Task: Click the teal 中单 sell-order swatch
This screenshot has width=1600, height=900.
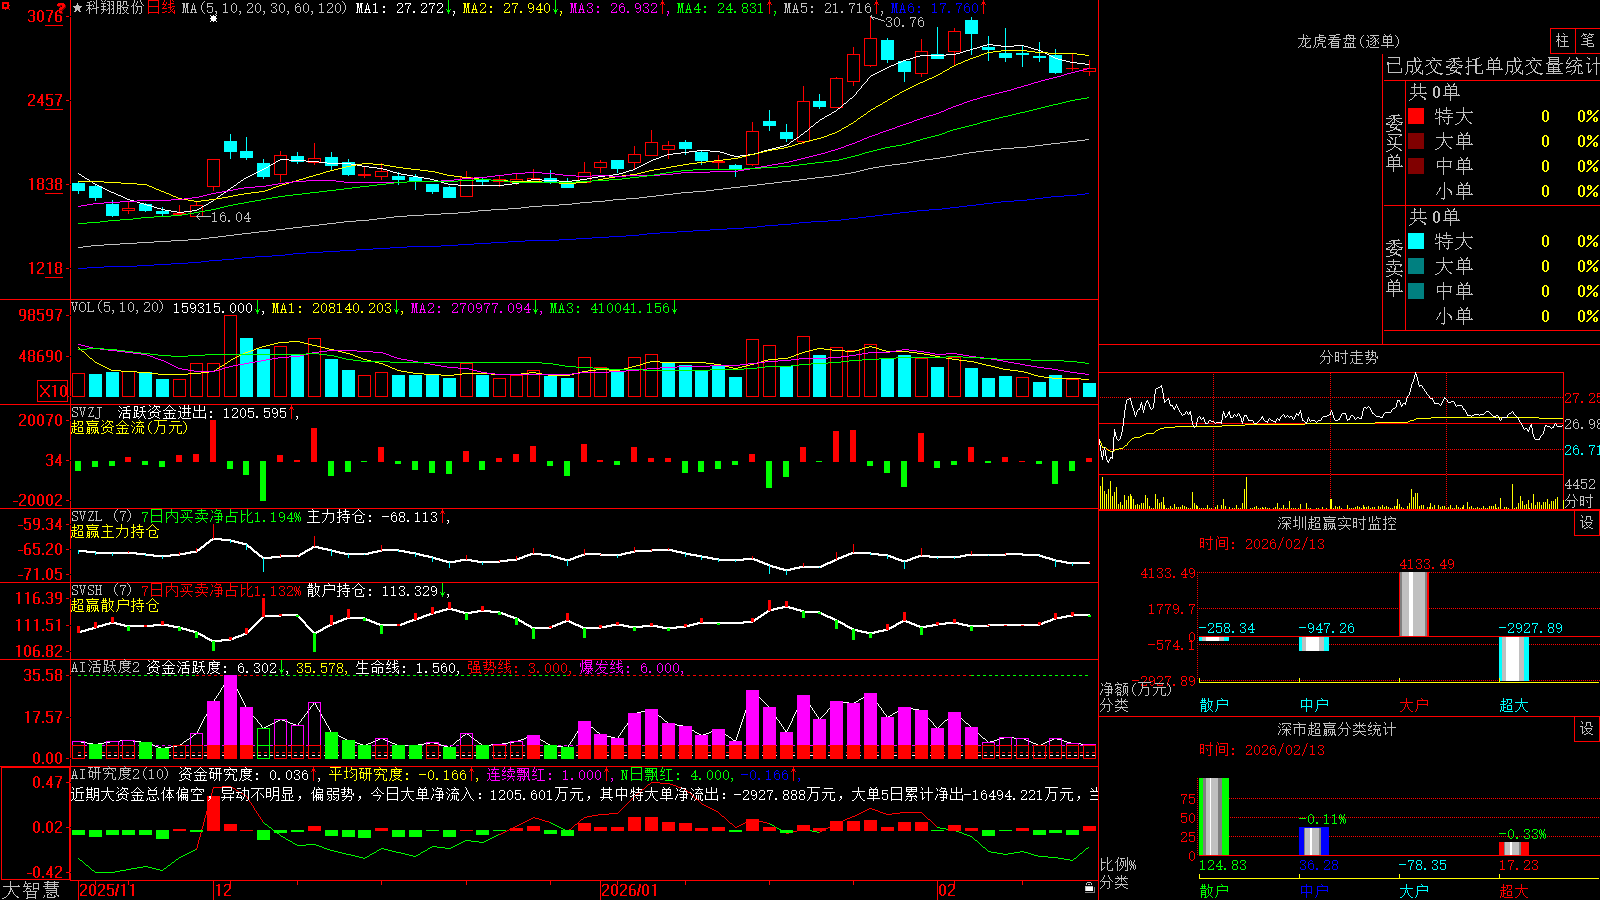Action: point(1416,291)
